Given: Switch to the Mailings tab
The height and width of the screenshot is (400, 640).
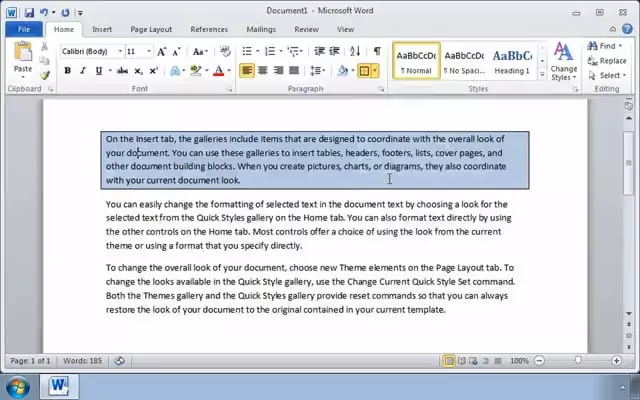Looking at the screenshot, I should click(261, 29).
